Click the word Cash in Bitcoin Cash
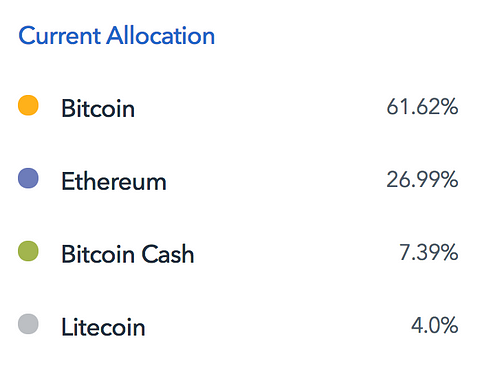The width and height of the screenshot is (480, 370). pos(168,254)
